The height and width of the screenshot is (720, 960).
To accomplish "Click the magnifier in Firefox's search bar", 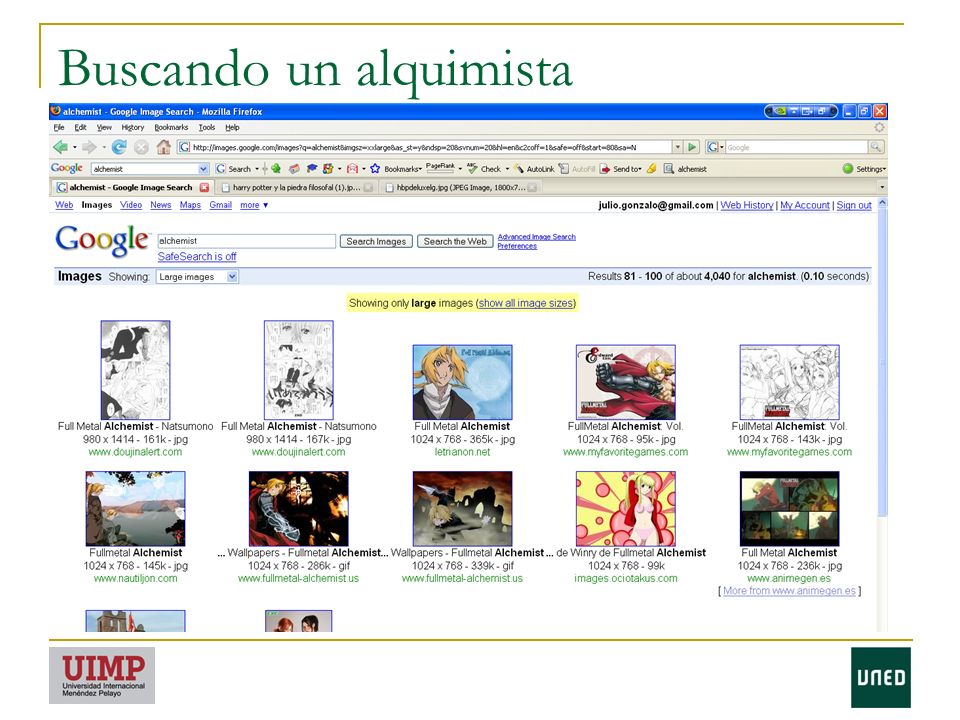I will tap(876, 147).
